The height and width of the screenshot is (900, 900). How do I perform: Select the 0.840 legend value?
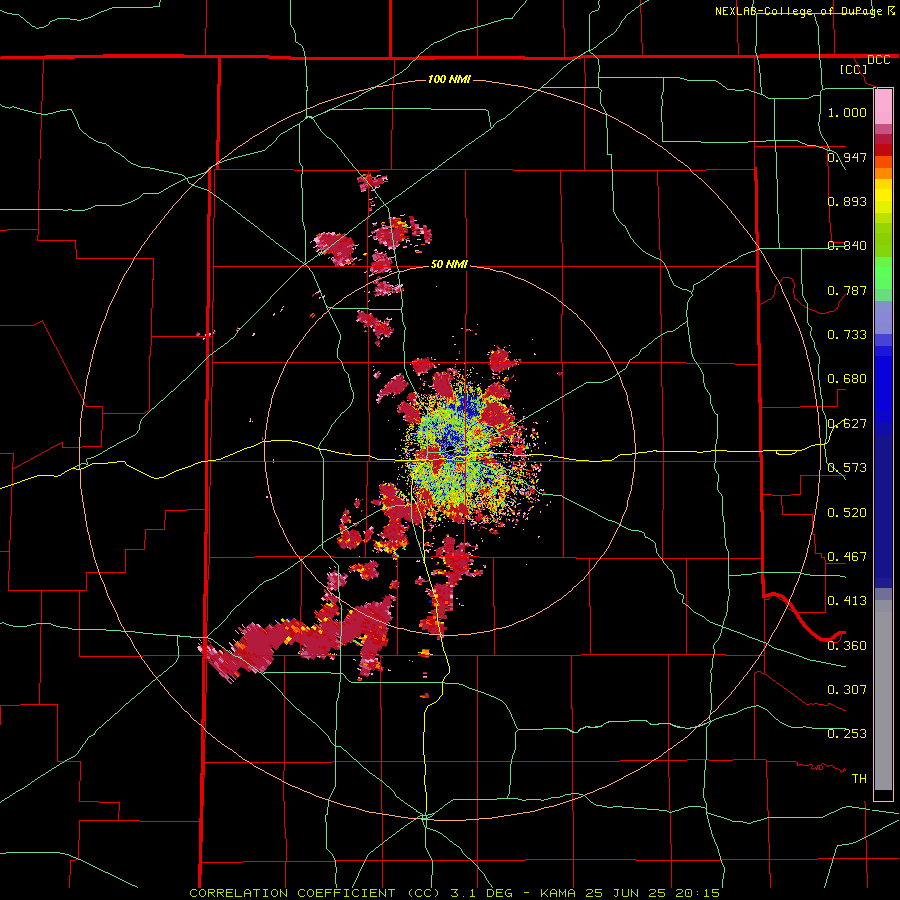847,245
